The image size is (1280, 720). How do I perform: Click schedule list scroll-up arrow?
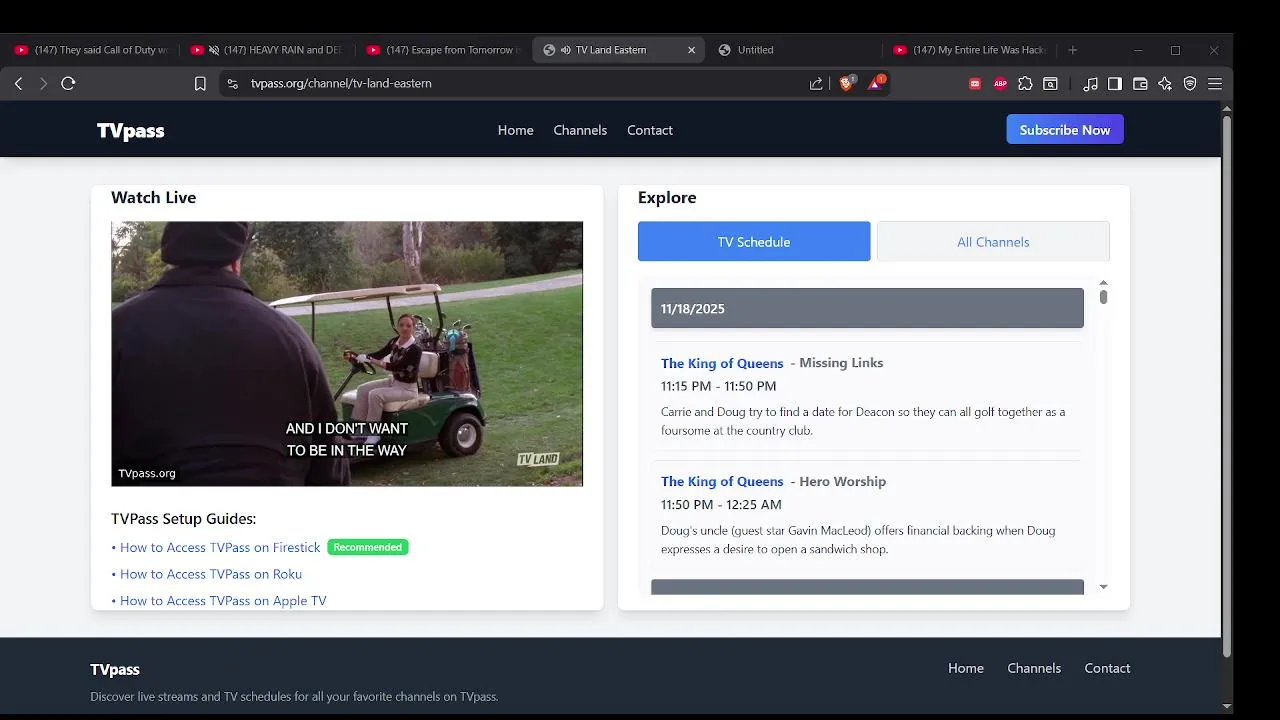click(1103, 284)
